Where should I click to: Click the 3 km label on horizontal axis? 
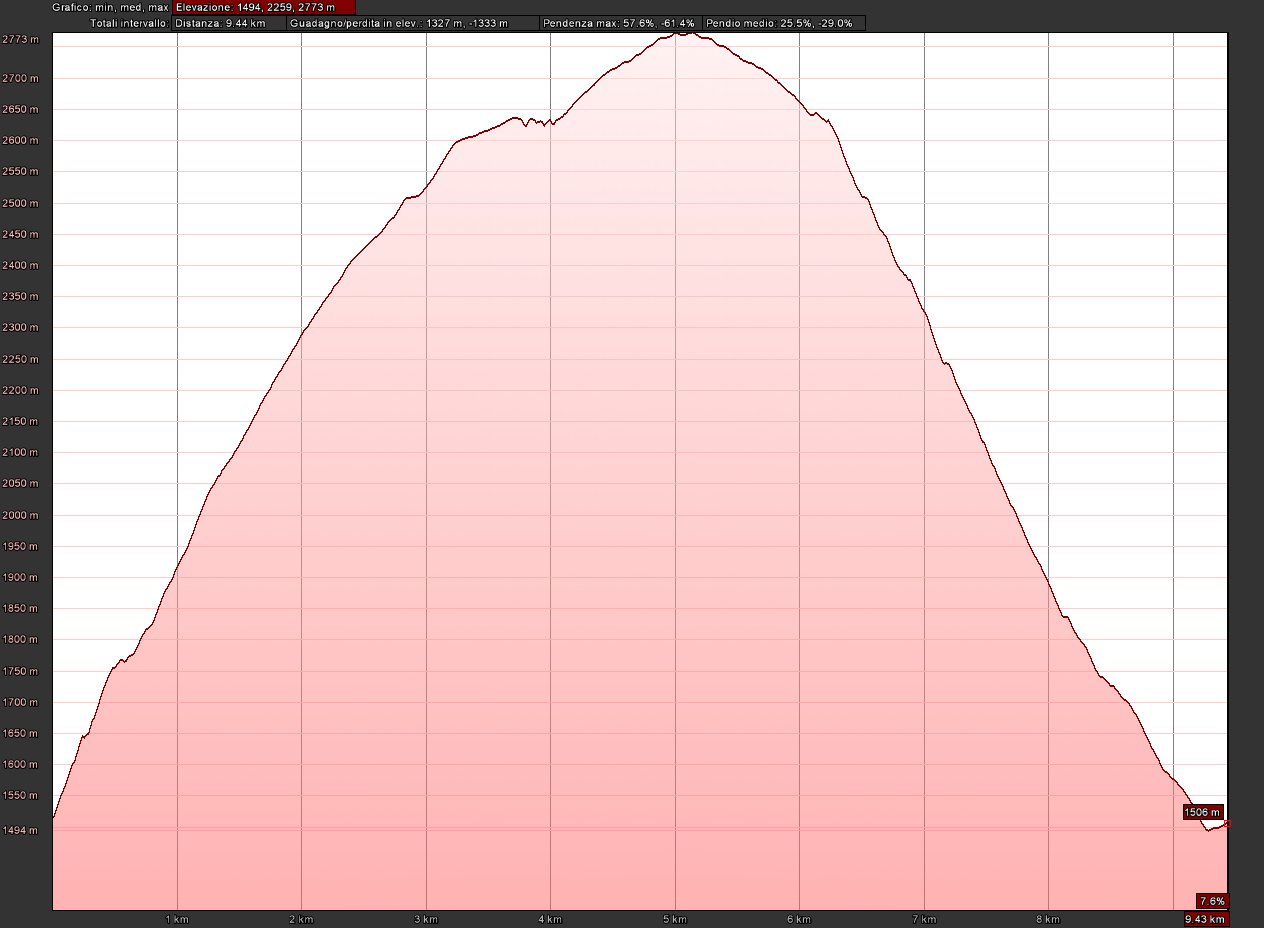click(x=425, y=918)
